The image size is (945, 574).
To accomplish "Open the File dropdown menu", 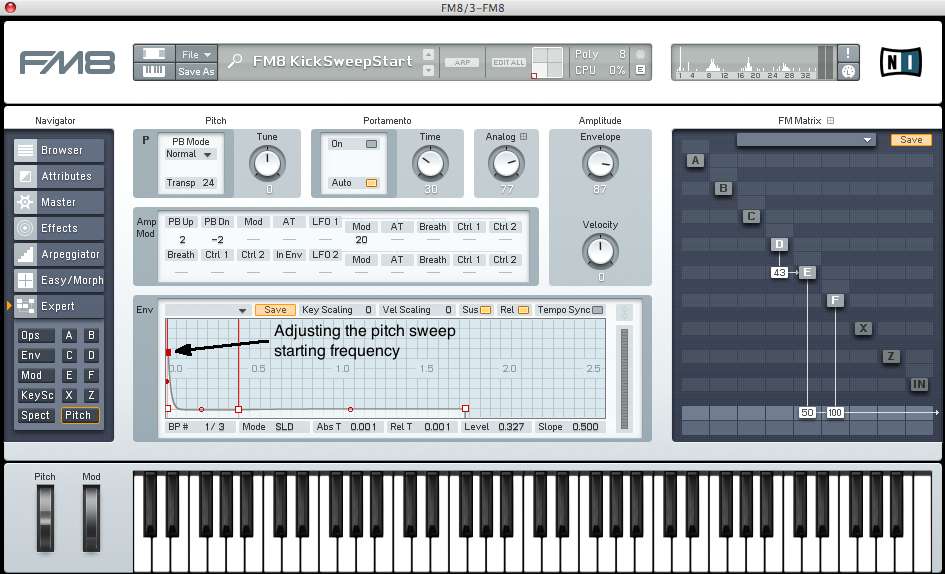I will (x=196, y=54).
